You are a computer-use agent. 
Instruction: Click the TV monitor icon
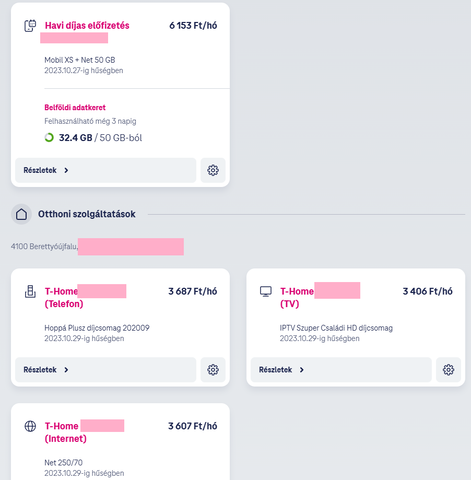pyautogui.click(x=266, y=292)
